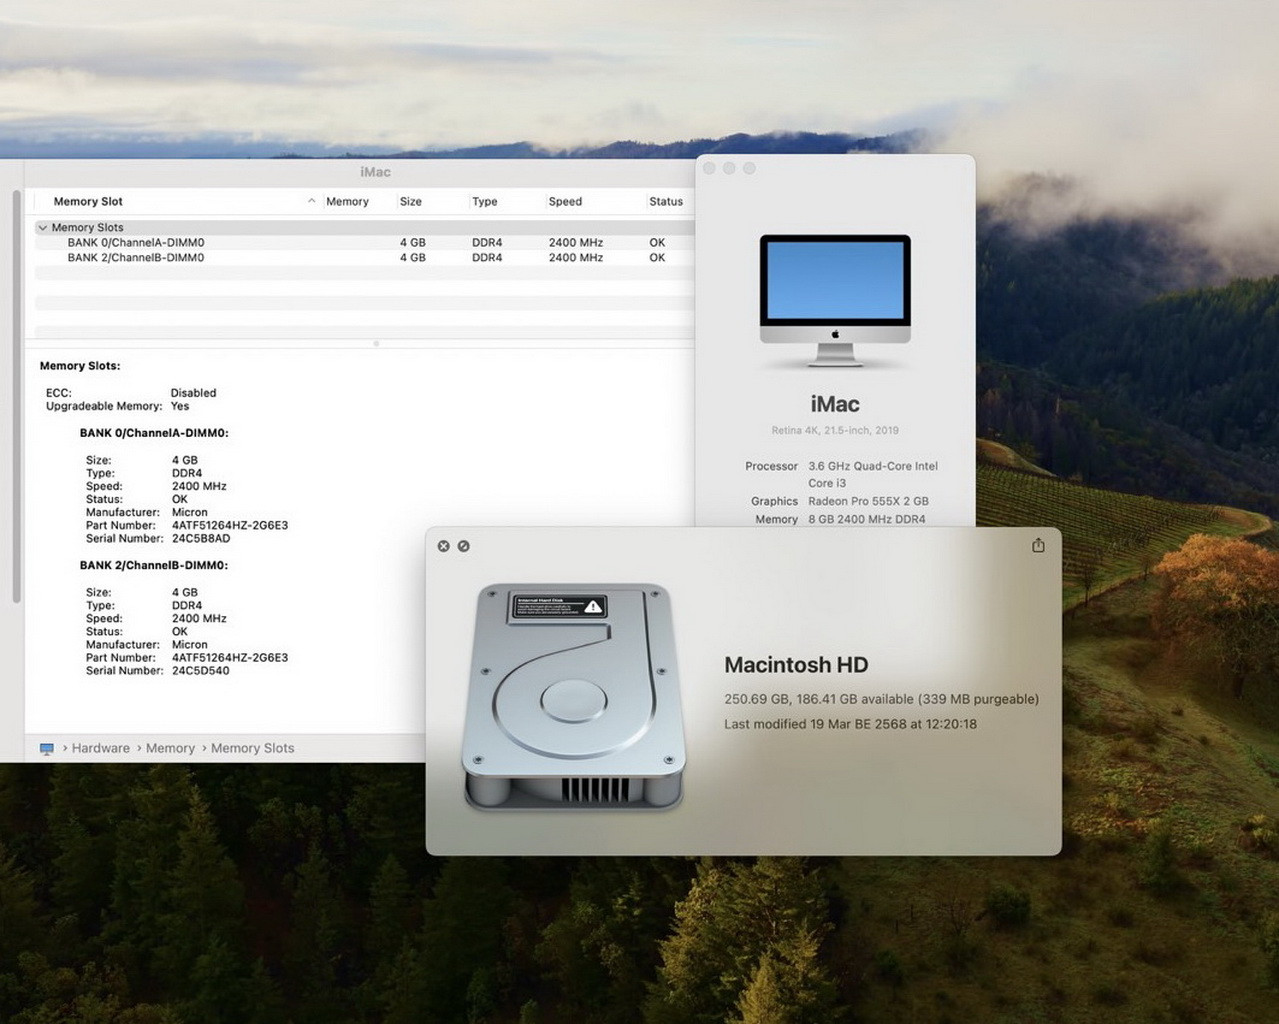The height and width of the screenshot is (1024, 1279).
Task: Click the Memory Slot column header
Action: [88, 201]
